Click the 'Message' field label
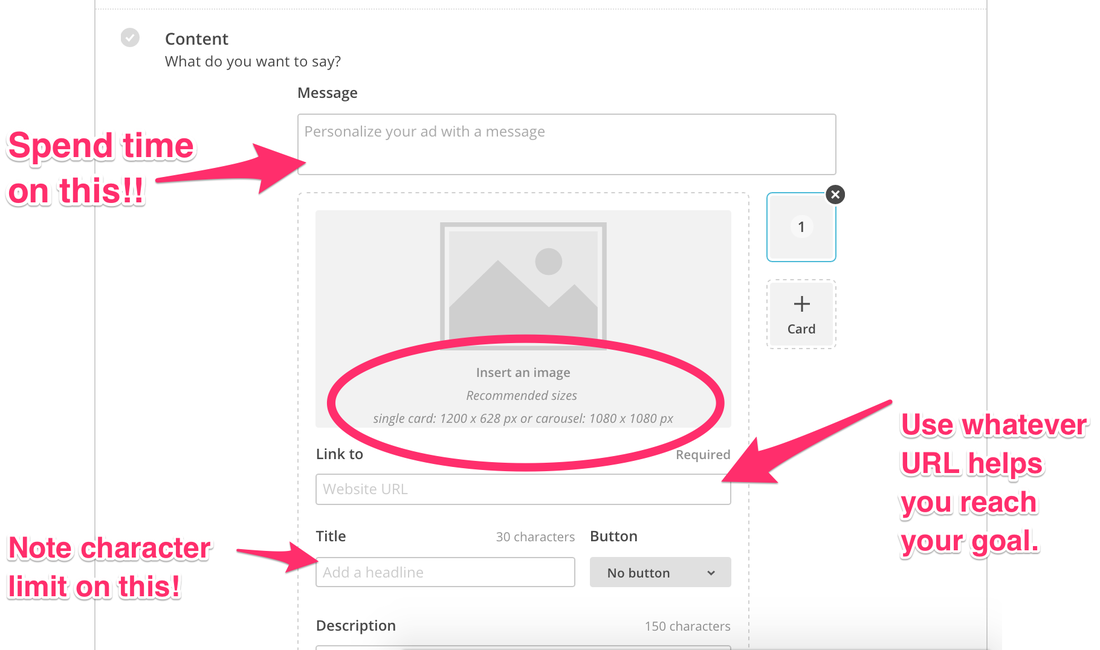The image size is (1100, 650). pyautogui.click(x=327, y=93)
